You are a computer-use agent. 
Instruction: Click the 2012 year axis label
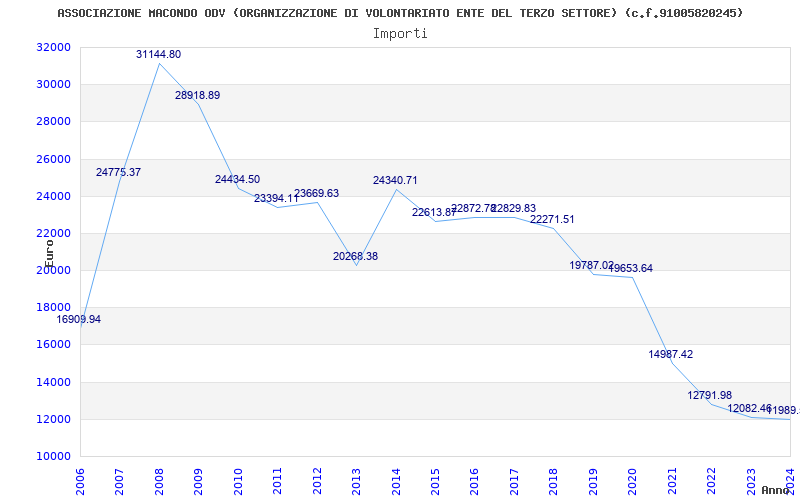(x=317, y=480)
